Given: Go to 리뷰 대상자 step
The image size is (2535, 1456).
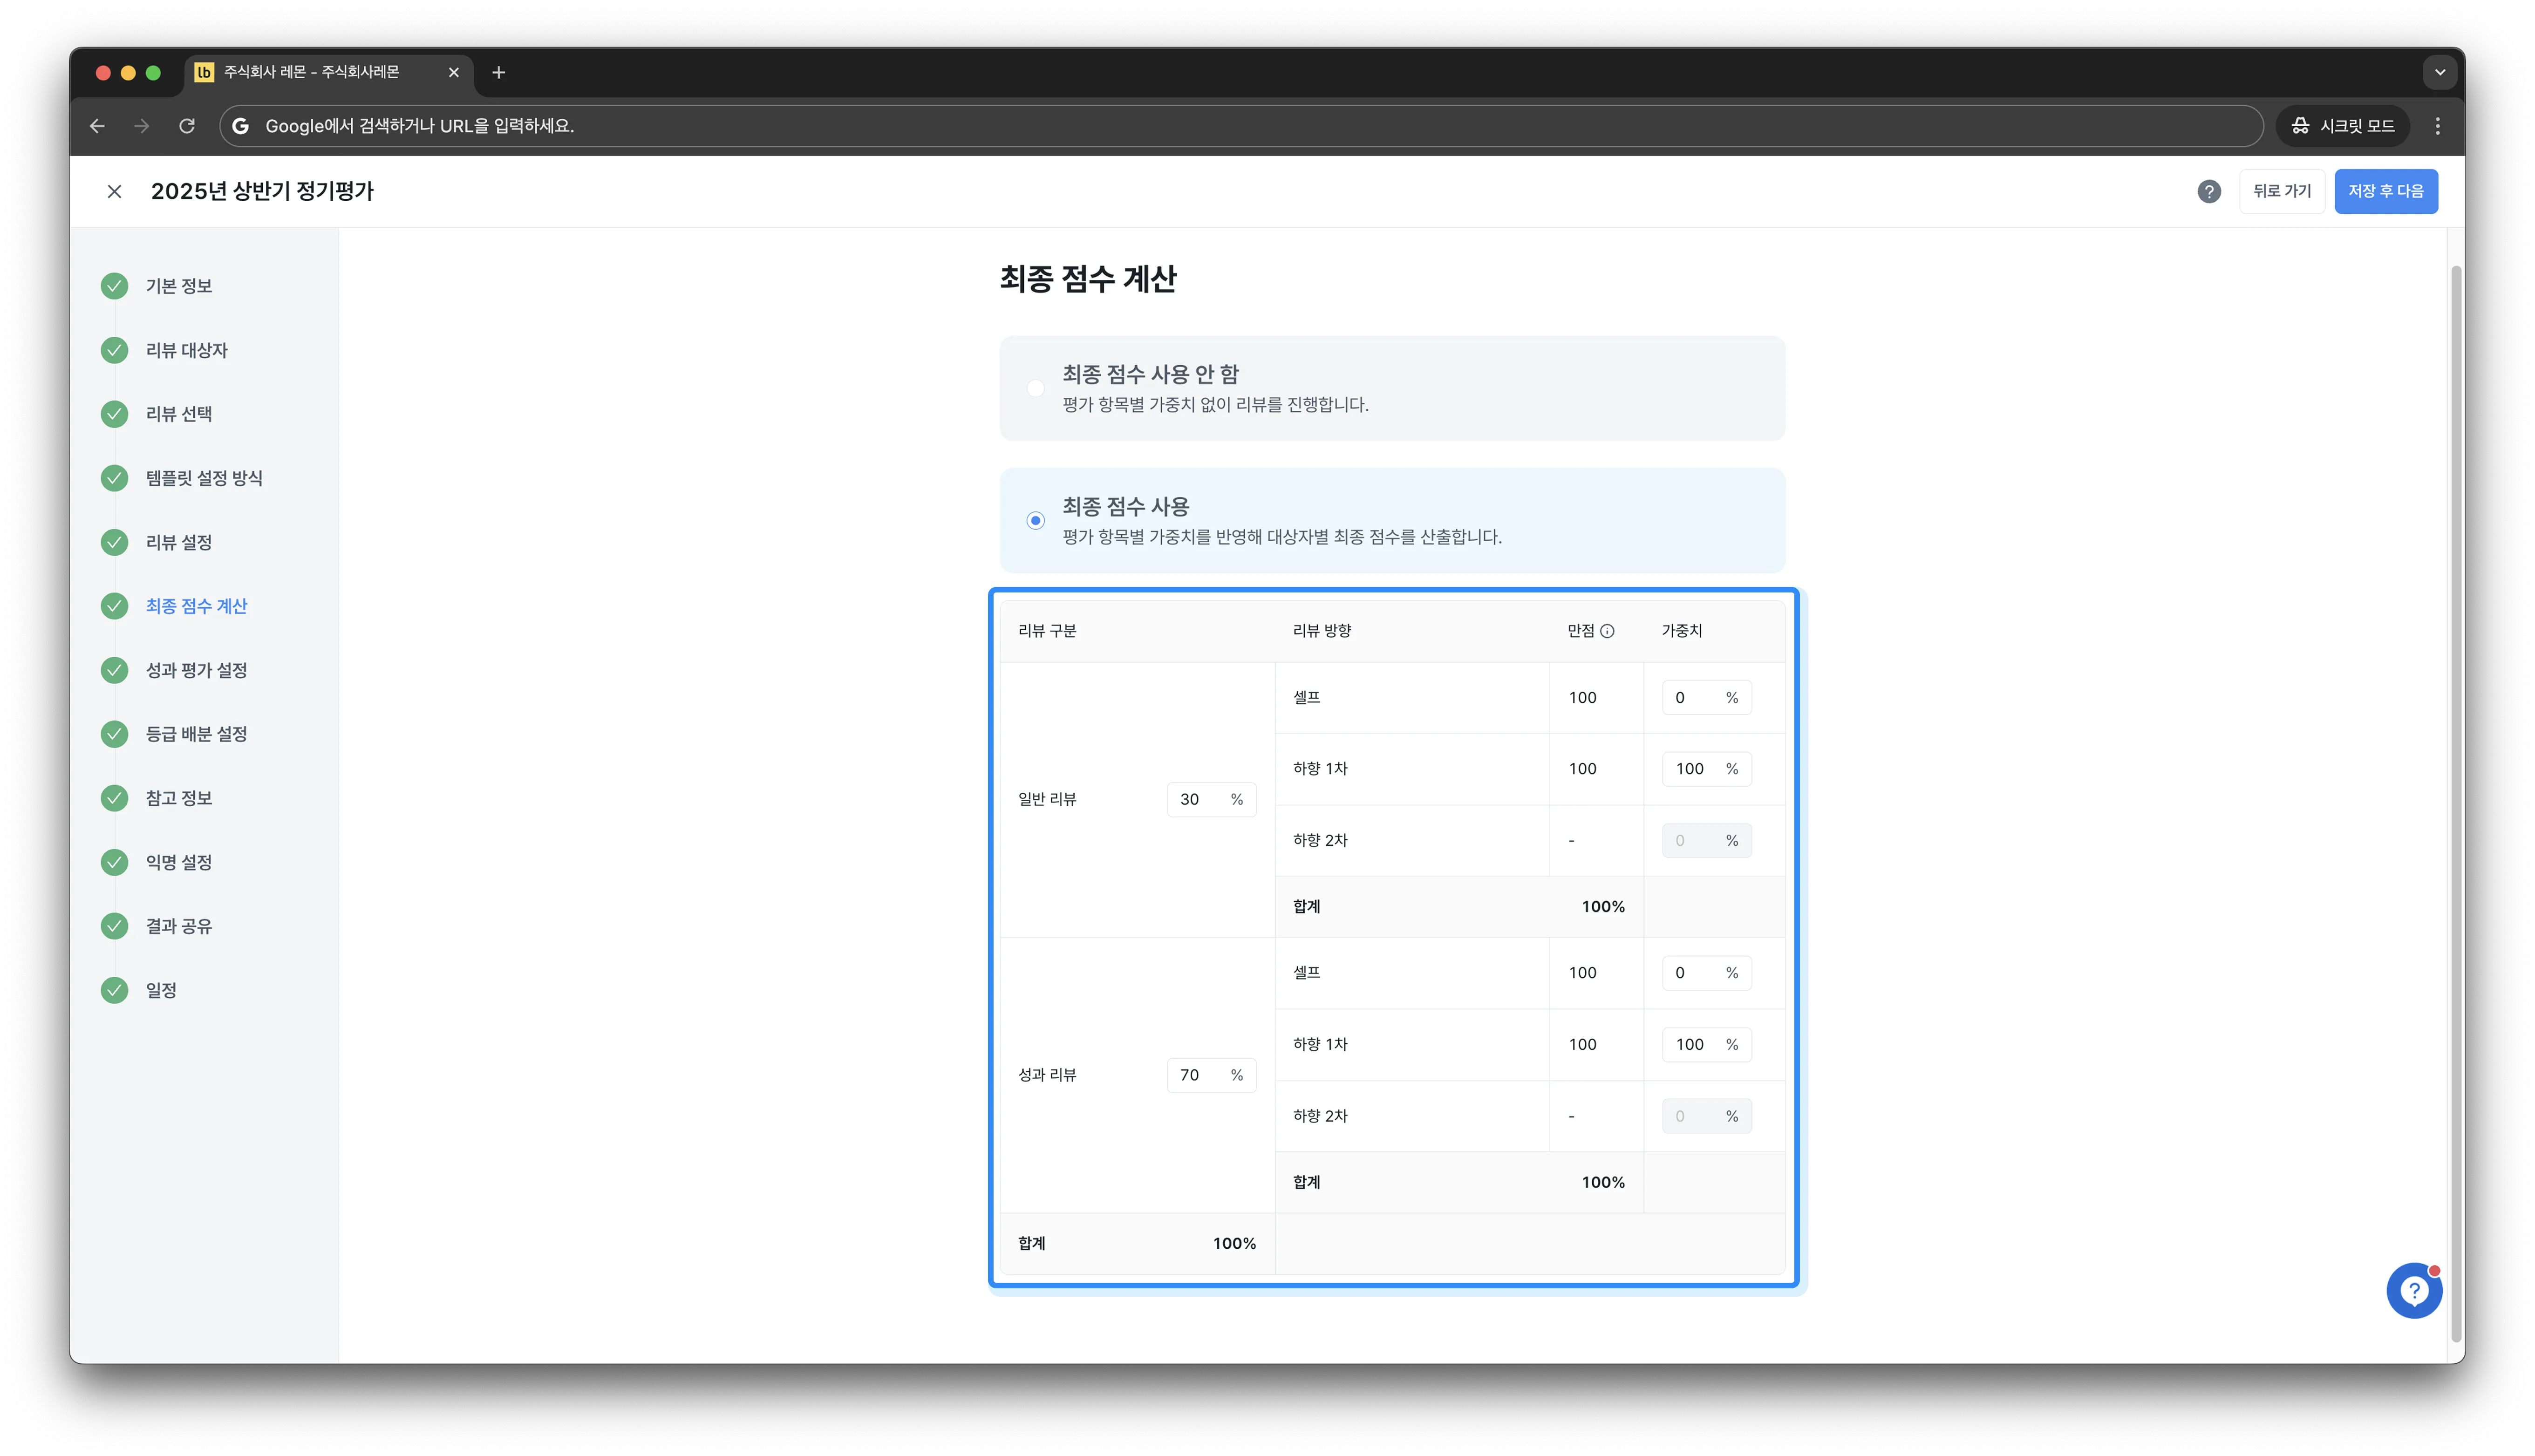Looking at the screenshot, I should [x=187, y=350].
